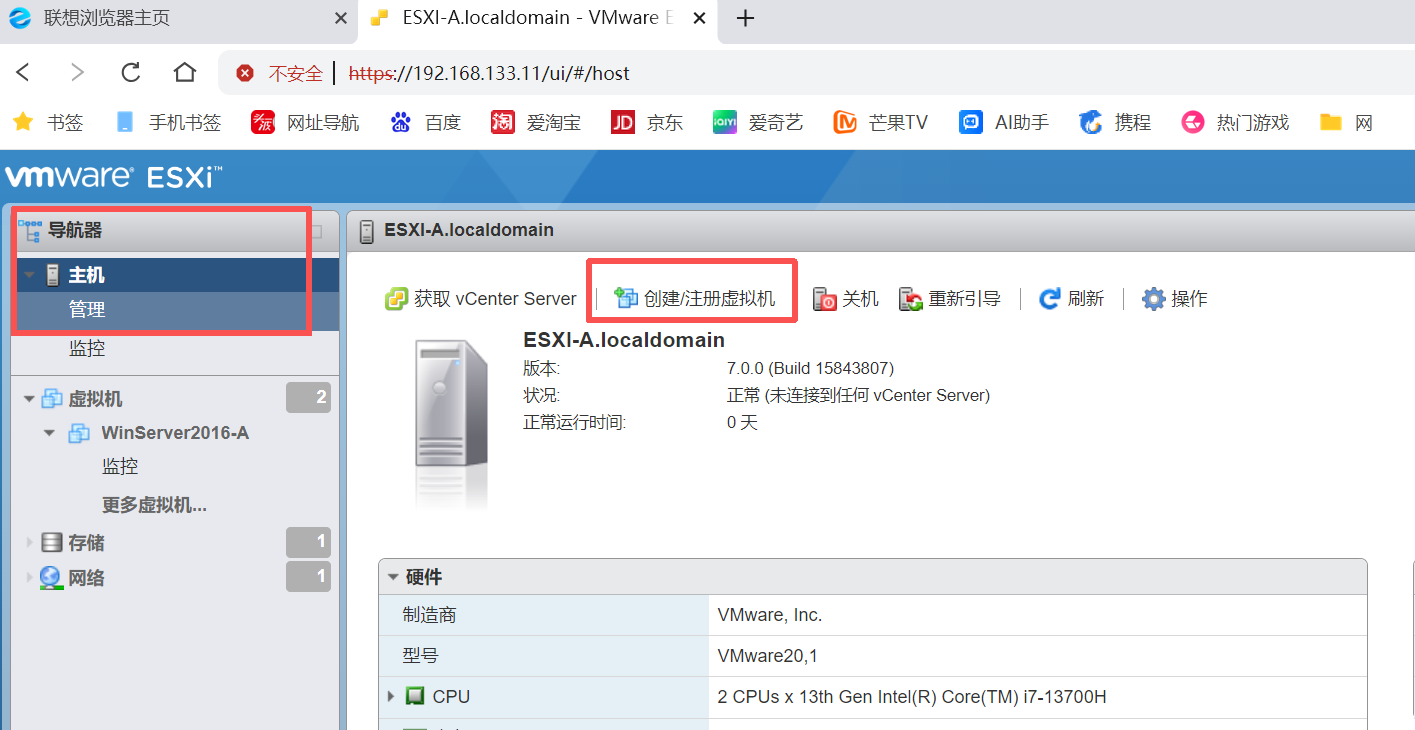Viewport: 1415px width, 730px height.
Task: Select 存储 in the navigator
Action: coord(86,543)
